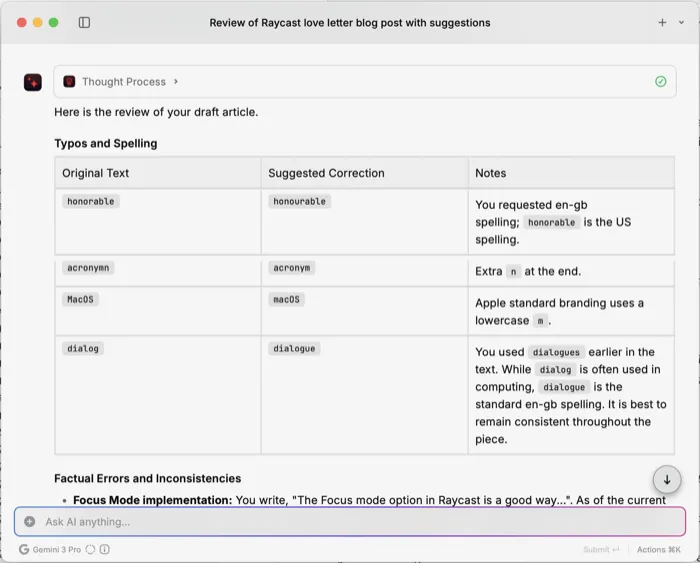Click the honourable code snippet
This screenshot has height=563, width=700.
(299, 202)
